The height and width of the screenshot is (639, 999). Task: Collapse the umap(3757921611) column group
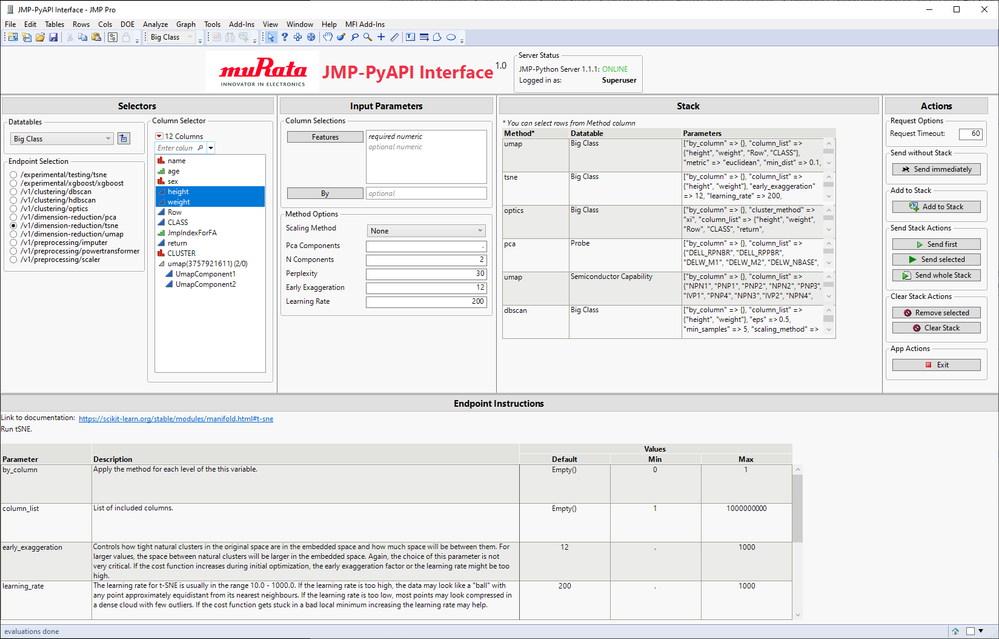pyautogui.click(x=161, y=264)
